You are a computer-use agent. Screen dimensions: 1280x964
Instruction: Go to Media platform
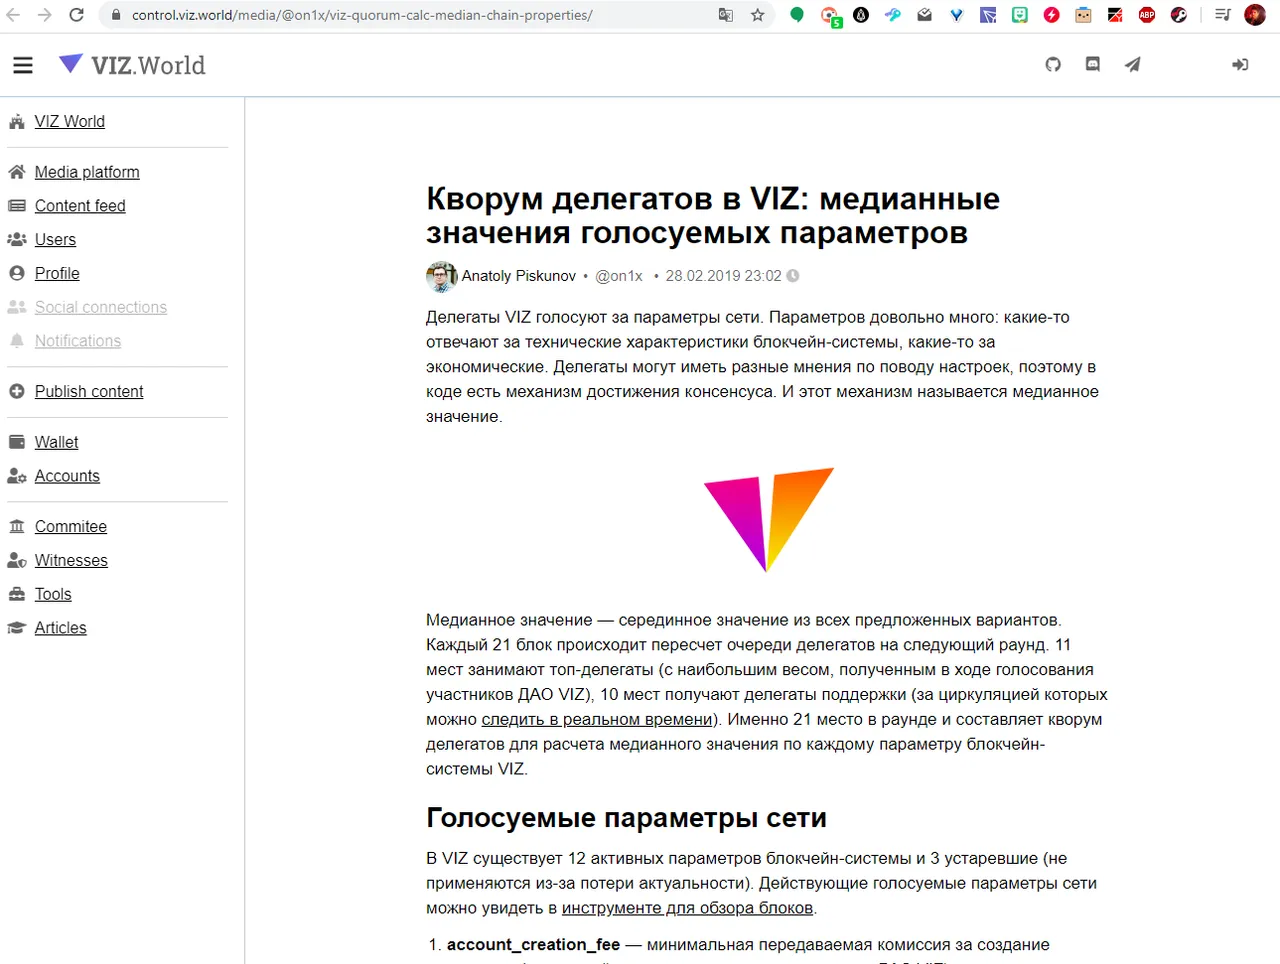(87, 172)
